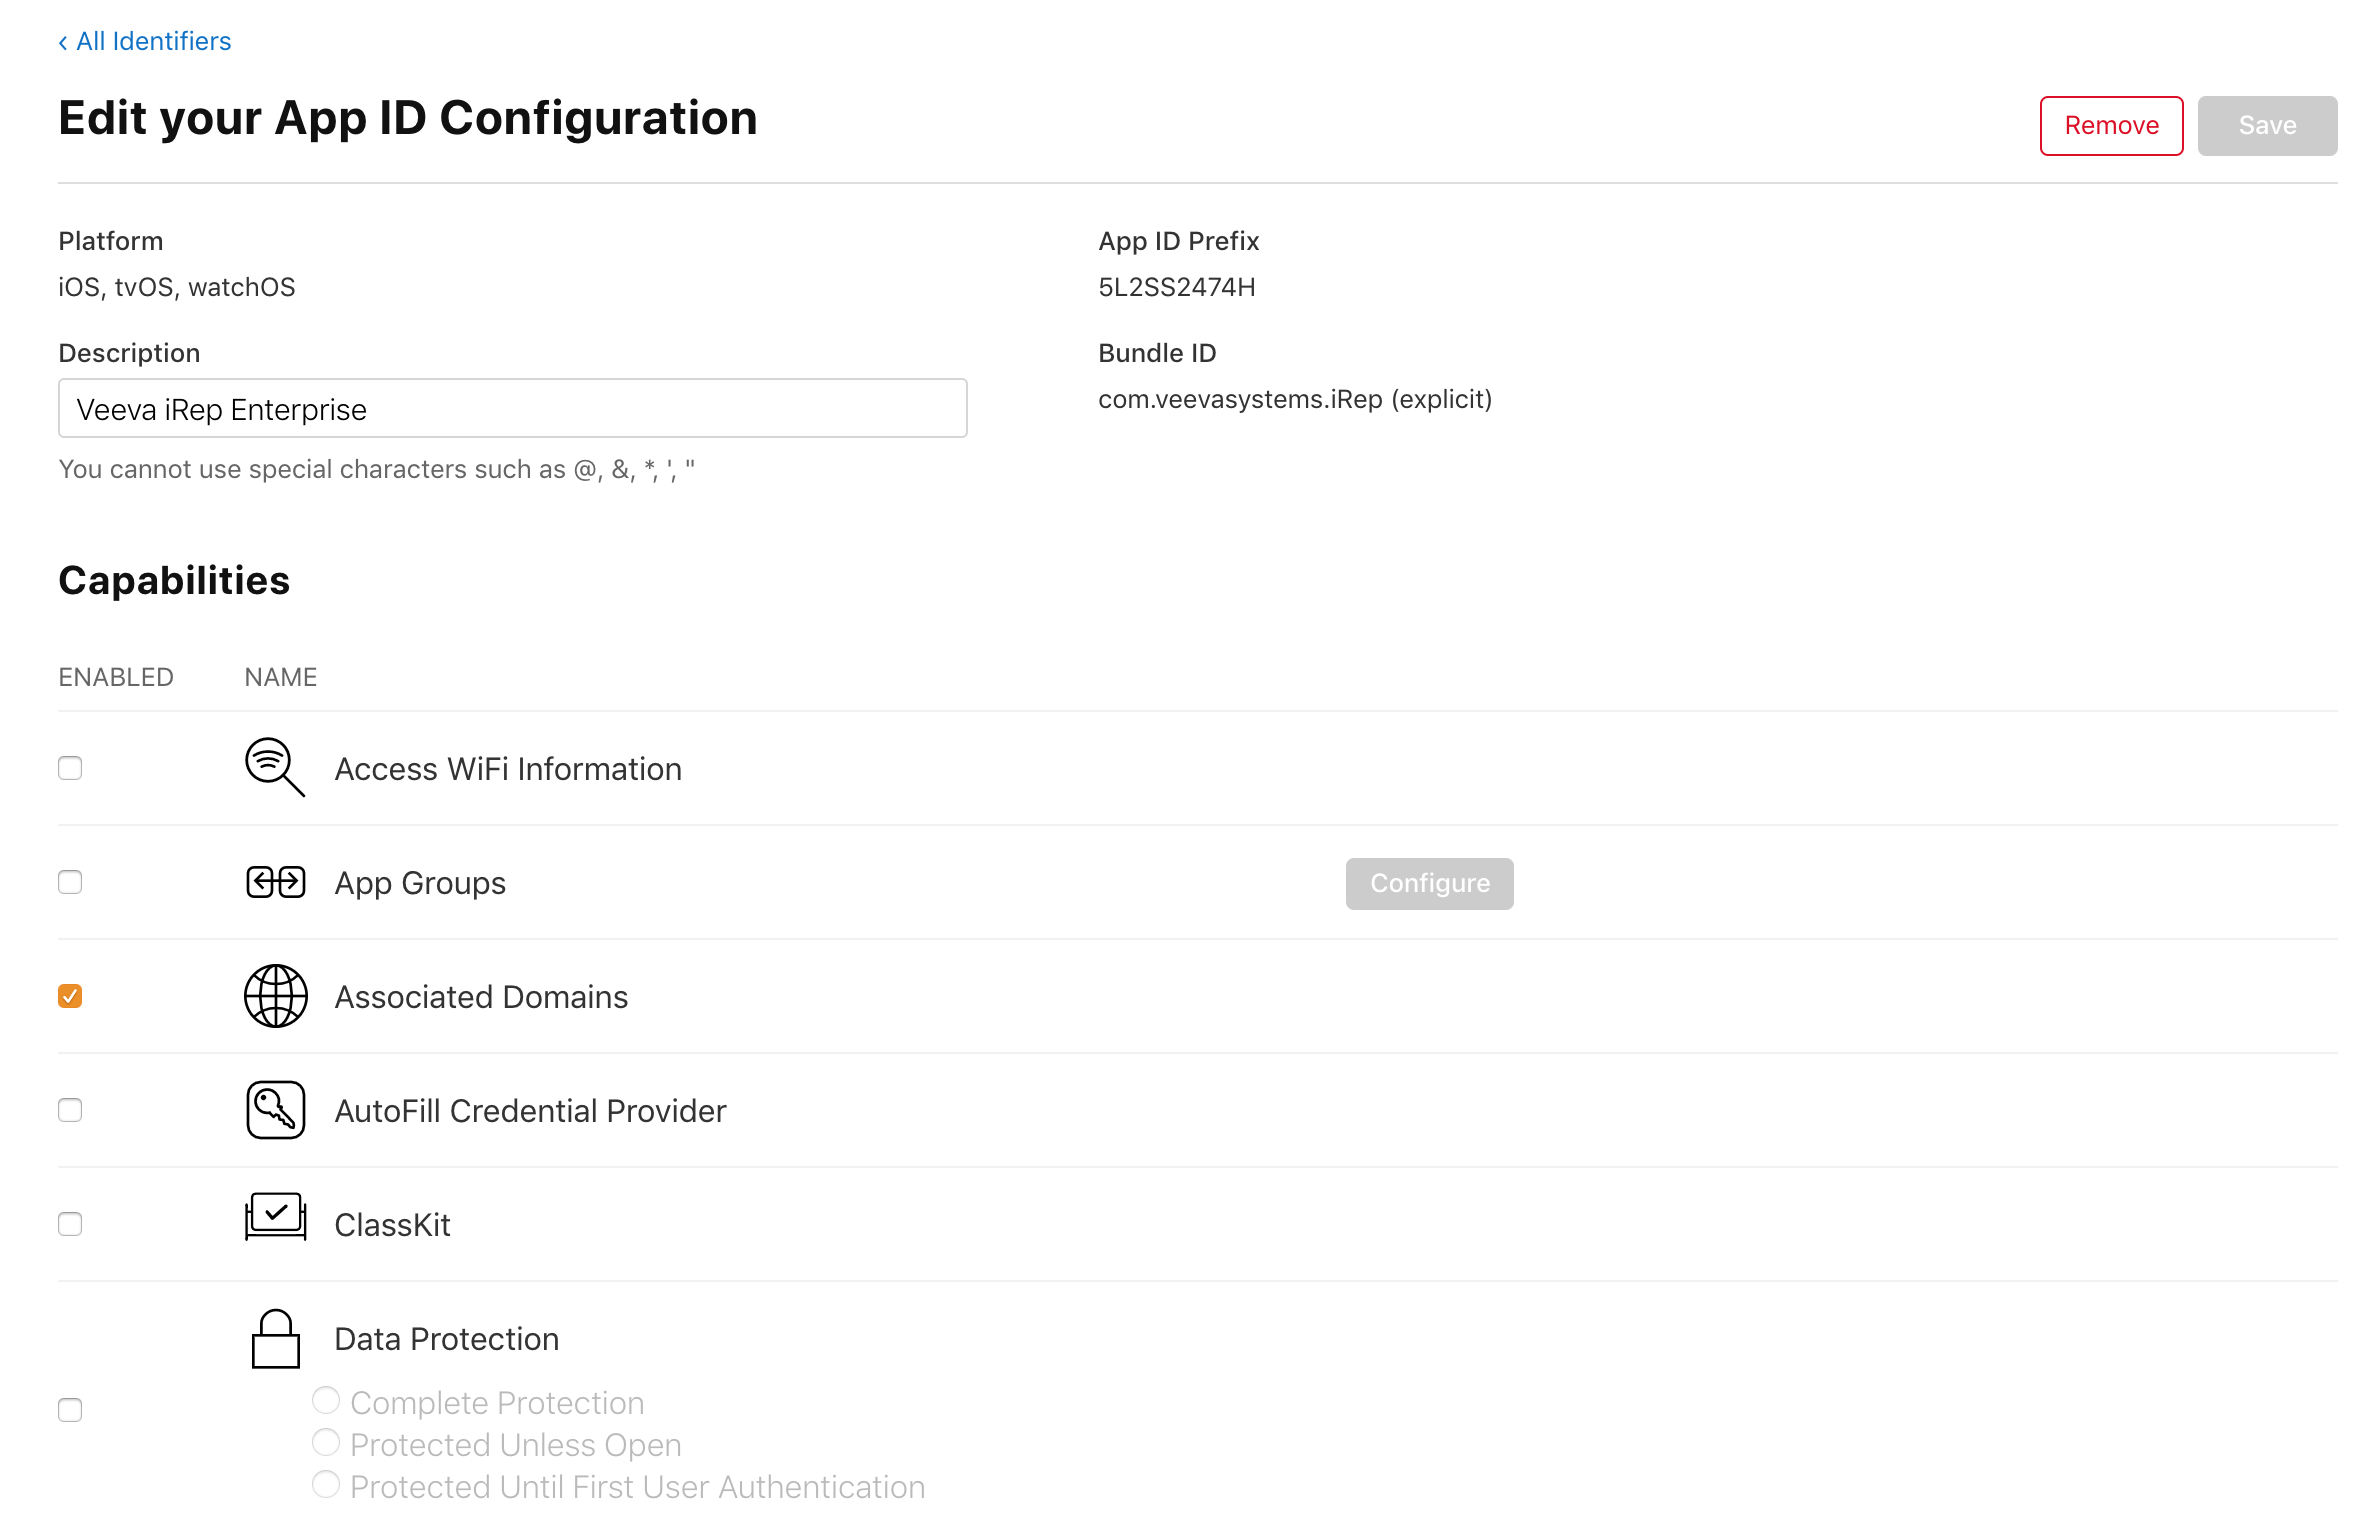
Task: Click the Save button
Action: (2266, 126)
